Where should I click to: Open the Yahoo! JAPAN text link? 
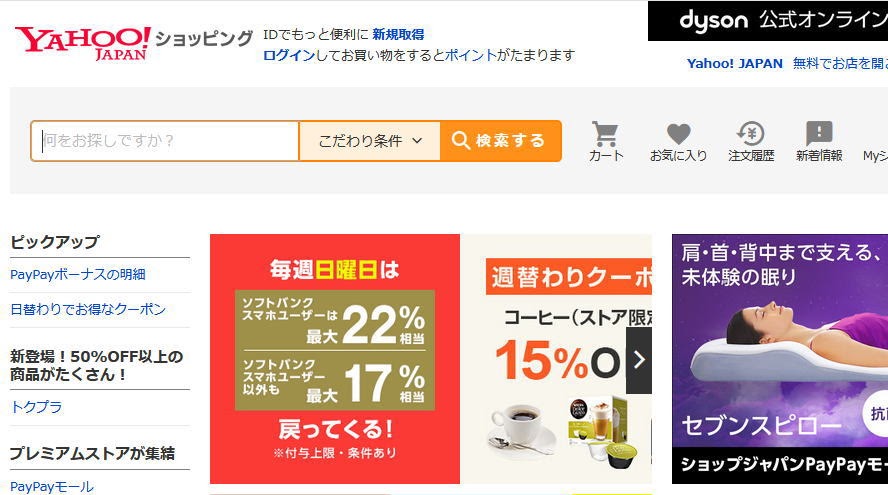tap(735, 63)
